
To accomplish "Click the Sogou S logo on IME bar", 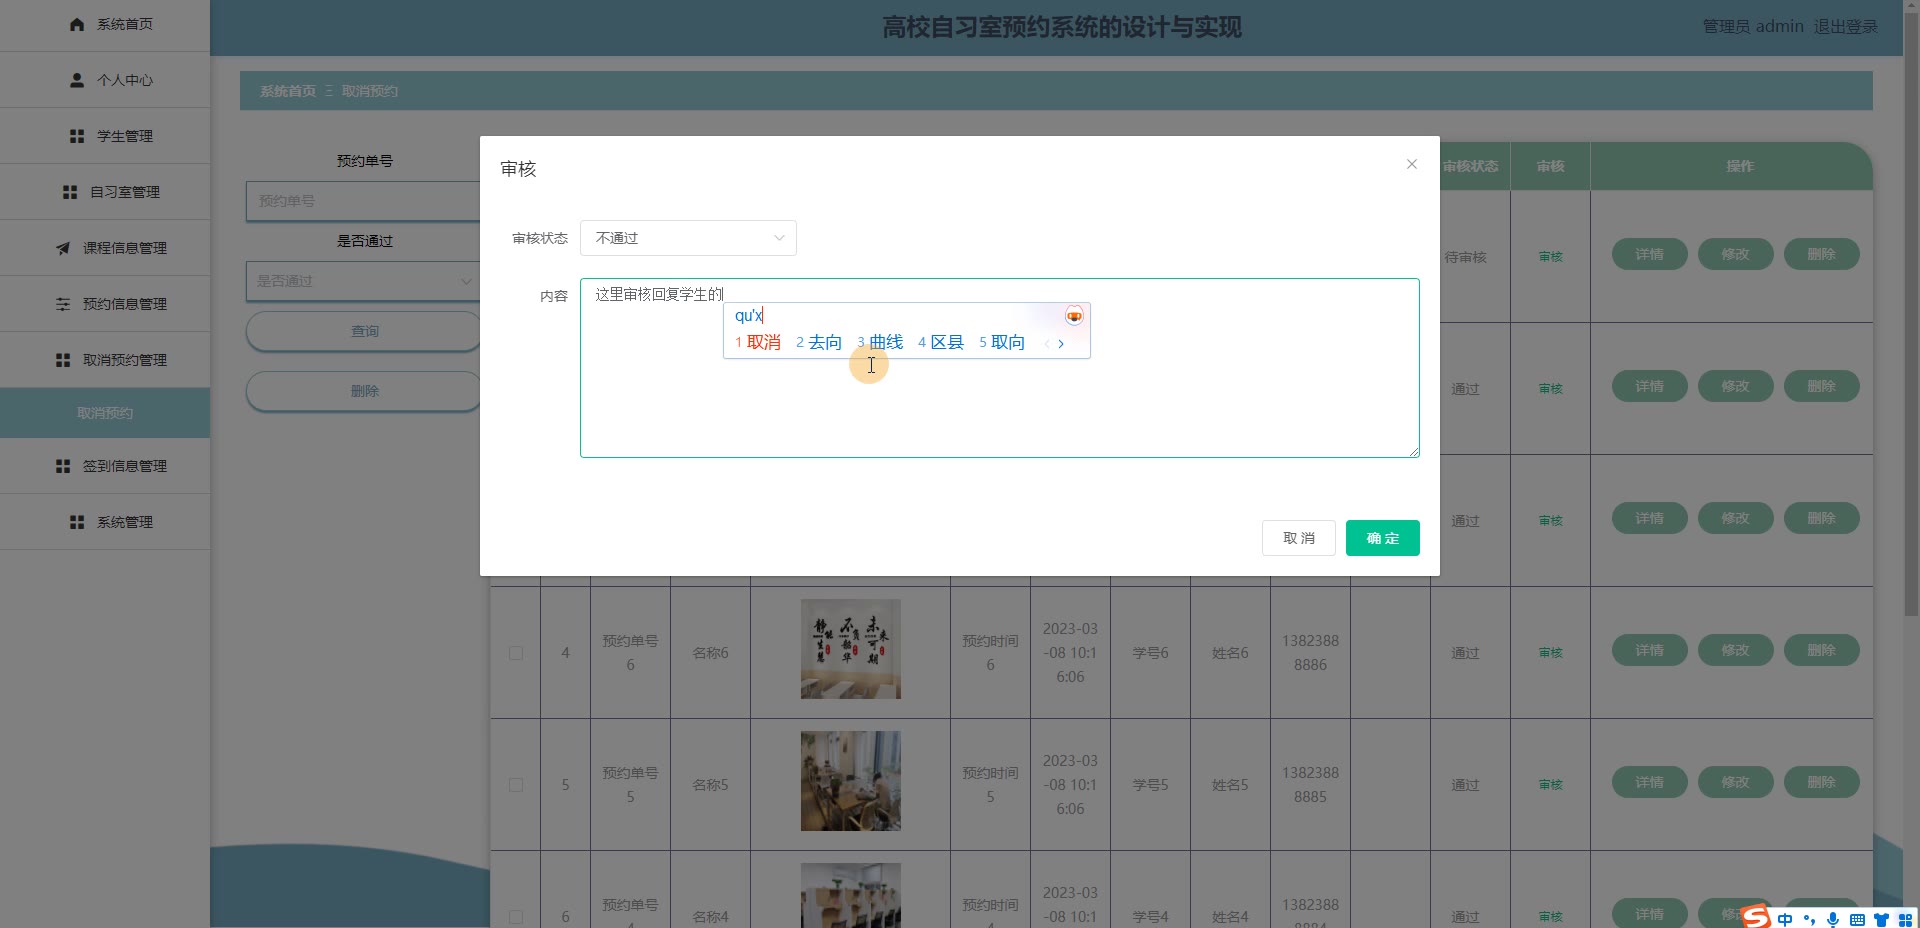I will [1756, 916].
